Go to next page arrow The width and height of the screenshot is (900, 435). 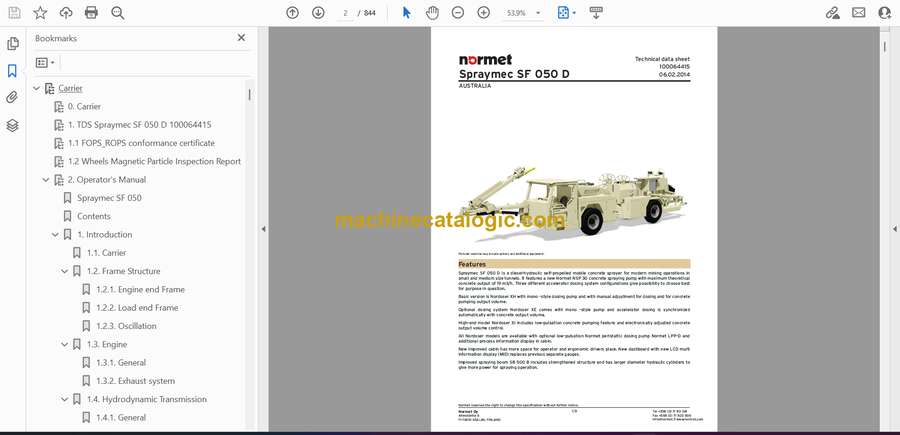coord(318,13)
